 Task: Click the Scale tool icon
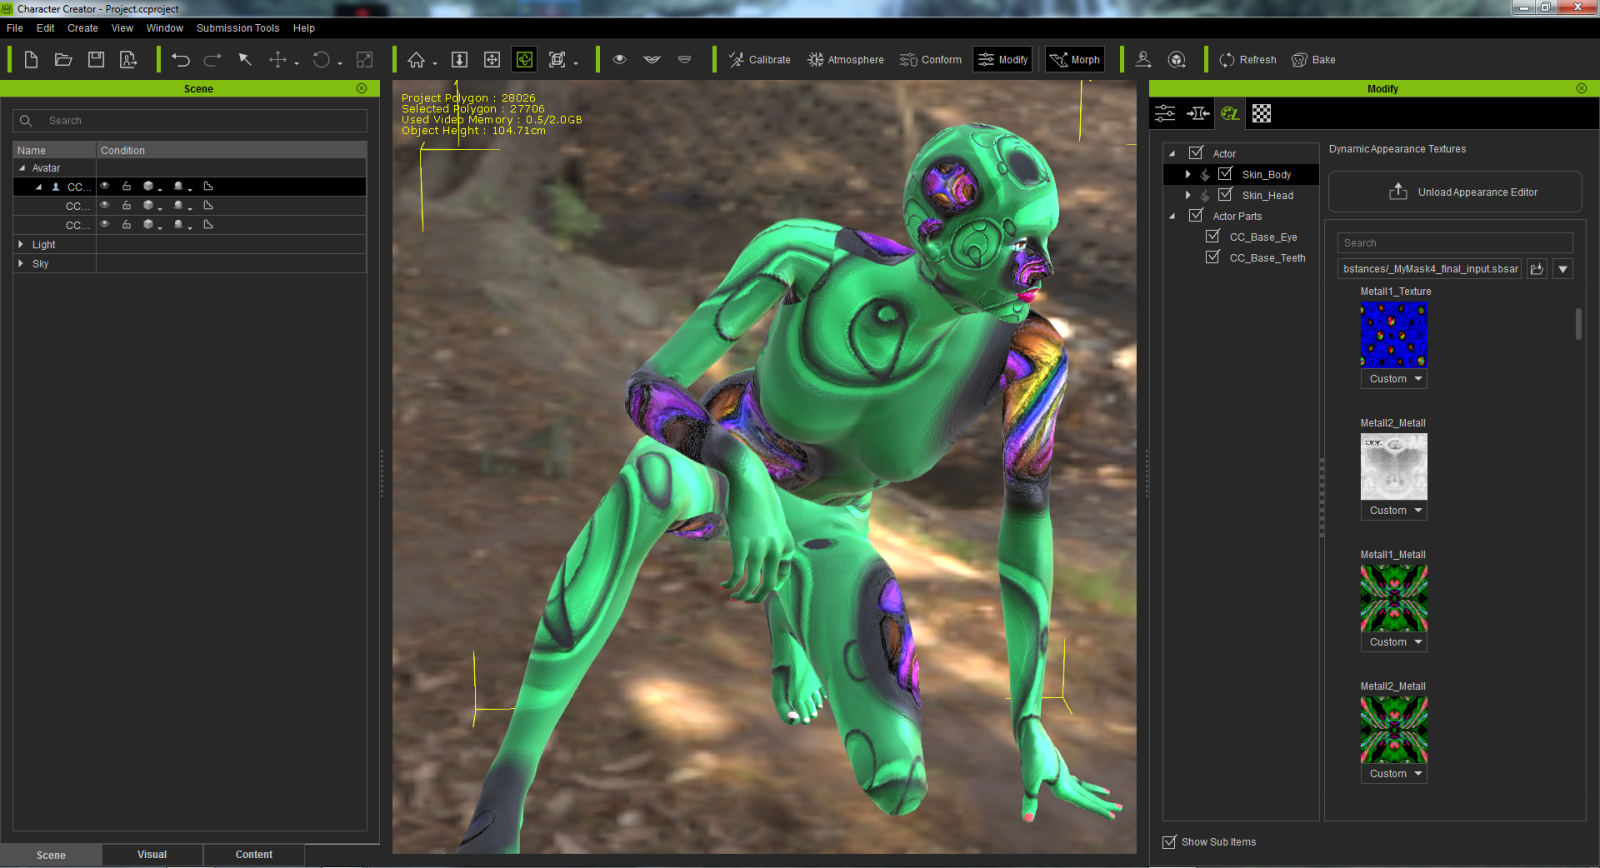point(365,60)
